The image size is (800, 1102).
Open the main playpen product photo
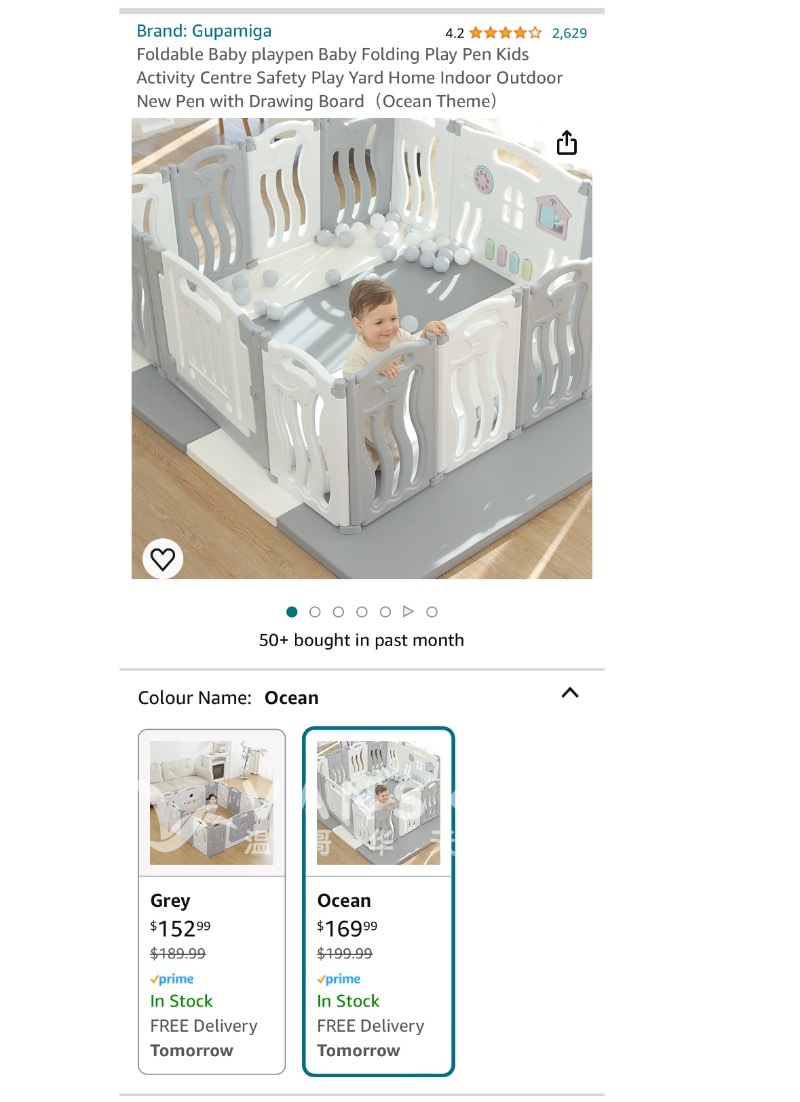point(361,349)
